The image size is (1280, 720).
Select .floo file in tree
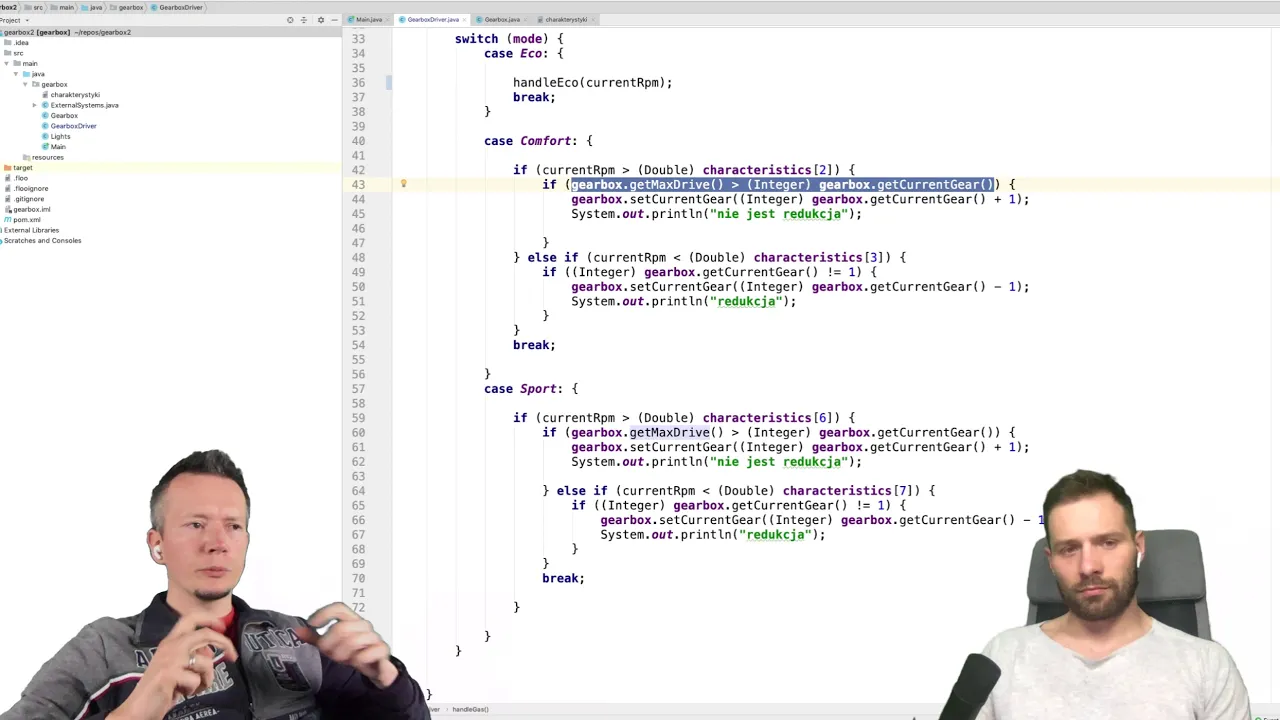pyautogui.click(x=21, y=178)
